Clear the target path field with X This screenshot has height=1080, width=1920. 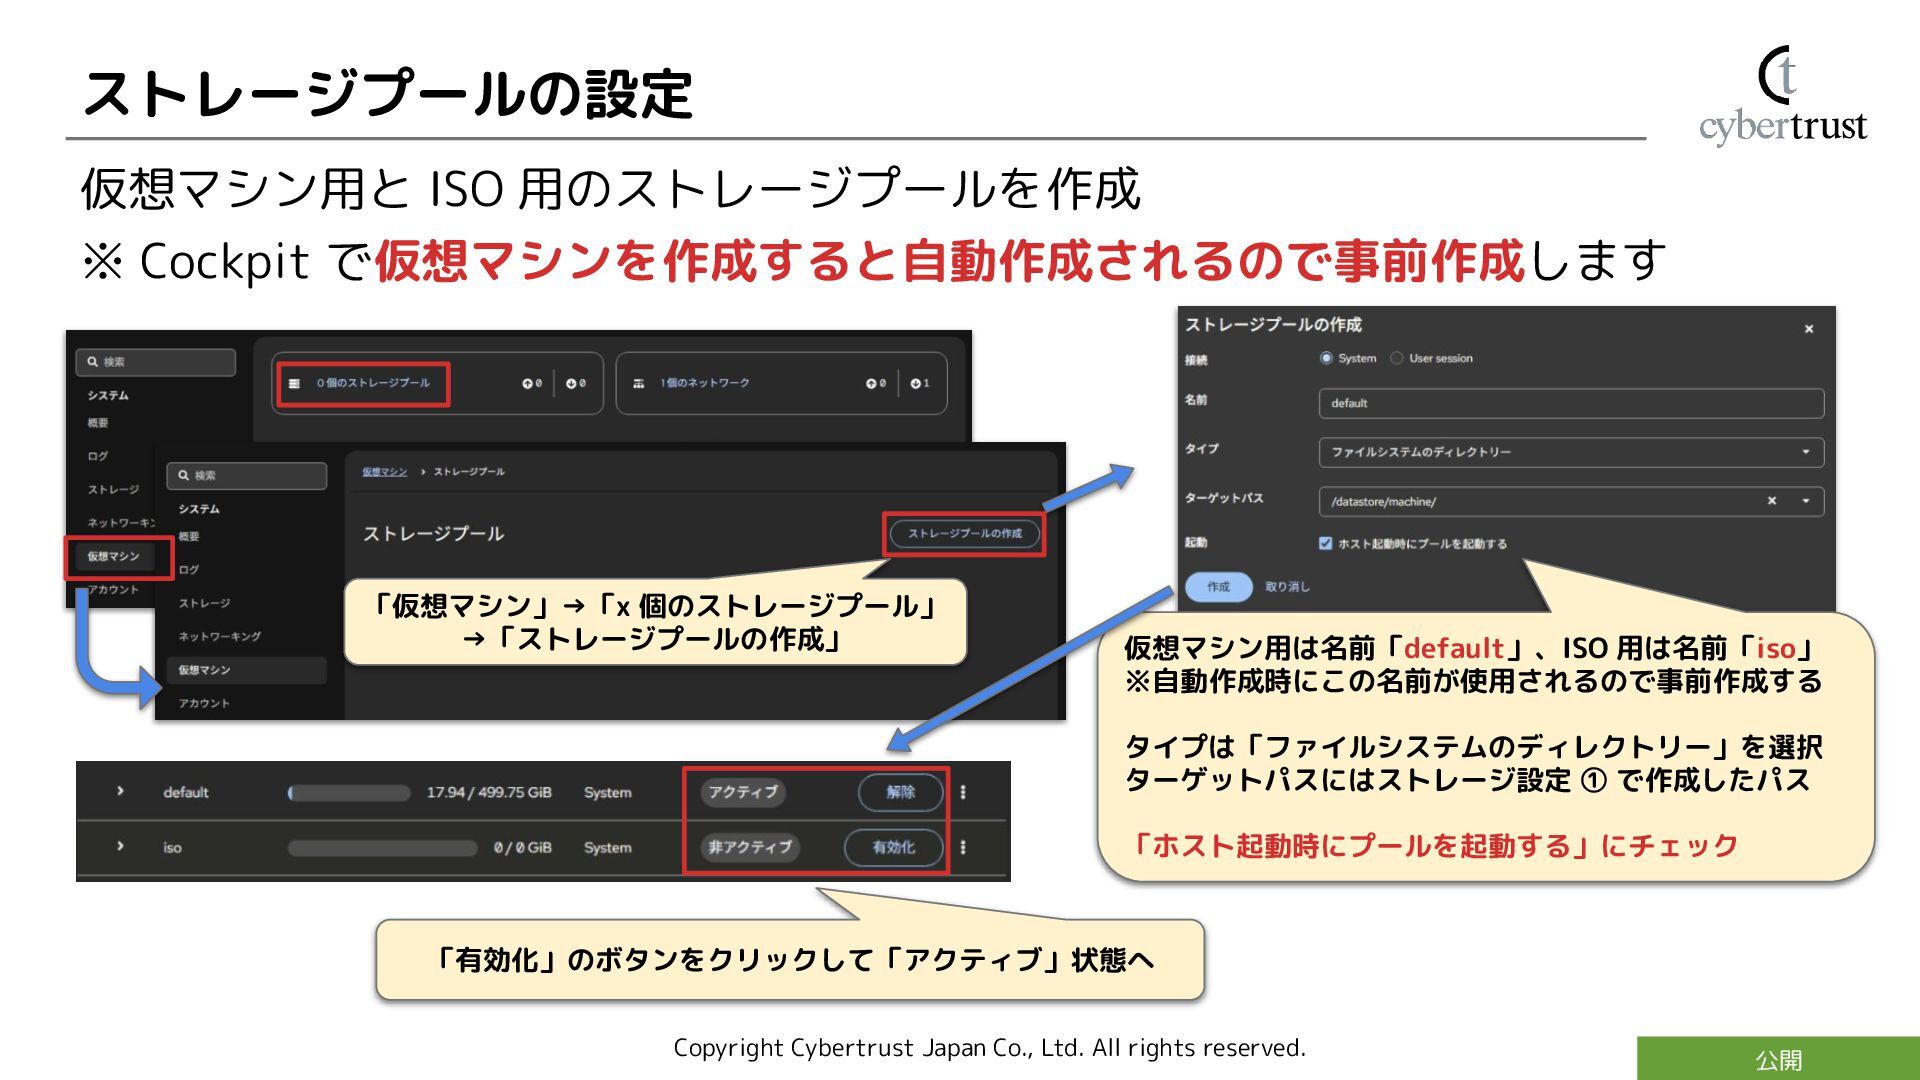pos(1771,501)
